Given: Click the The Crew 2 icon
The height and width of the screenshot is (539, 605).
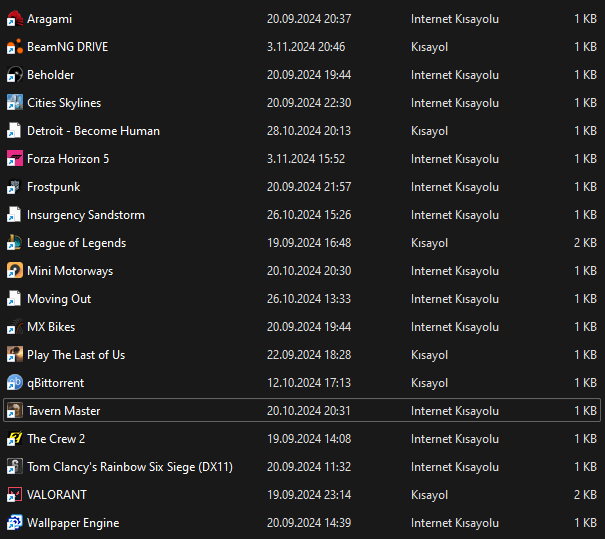Looking at the screenshot, I should pyautogui.click(x=15, y=439).
